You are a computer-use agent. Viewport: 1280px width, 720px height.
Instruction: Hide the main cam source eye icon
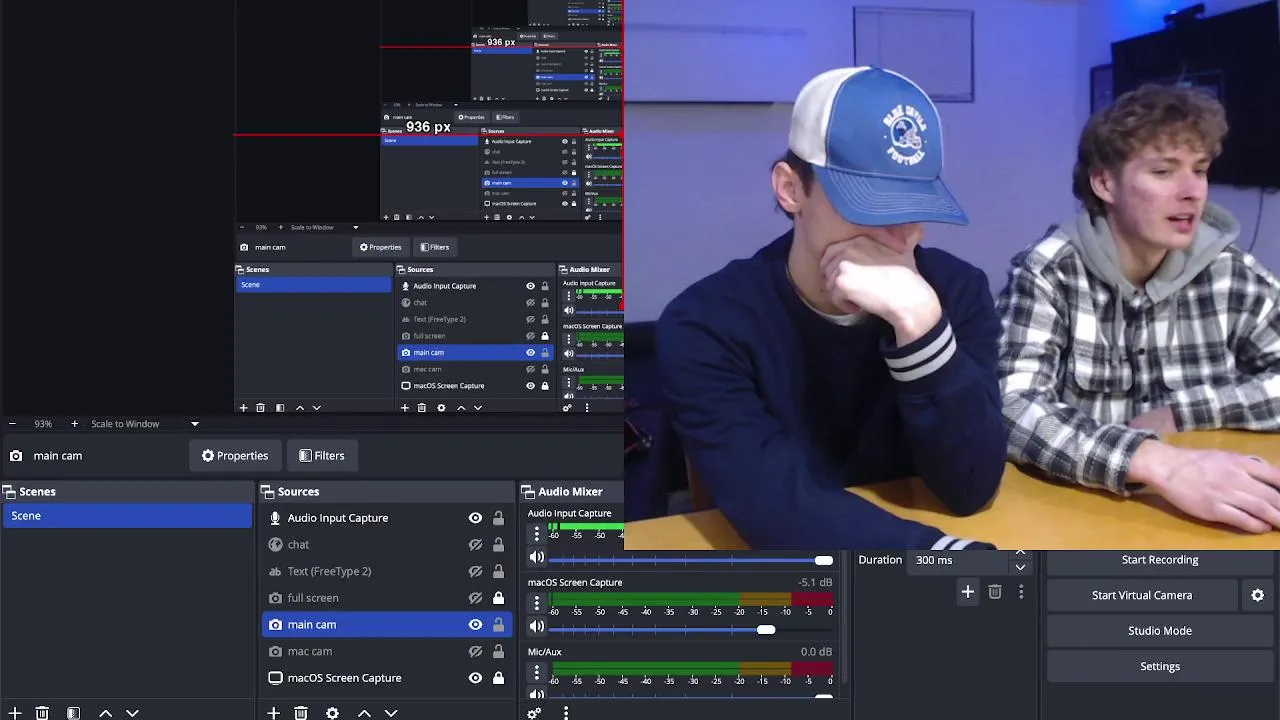475,625
